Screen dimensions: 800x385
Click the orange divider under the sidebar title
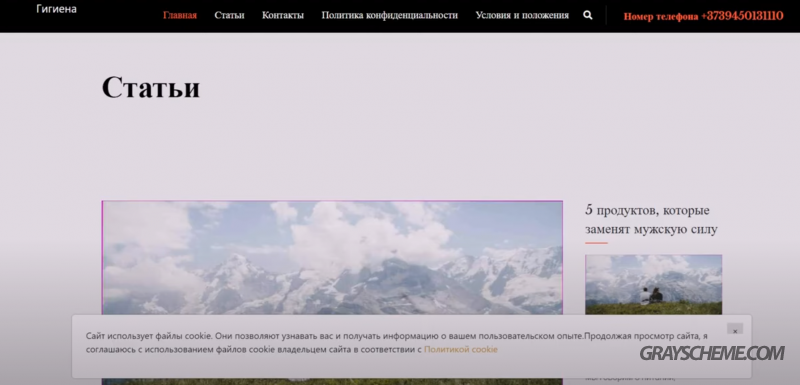596,243
